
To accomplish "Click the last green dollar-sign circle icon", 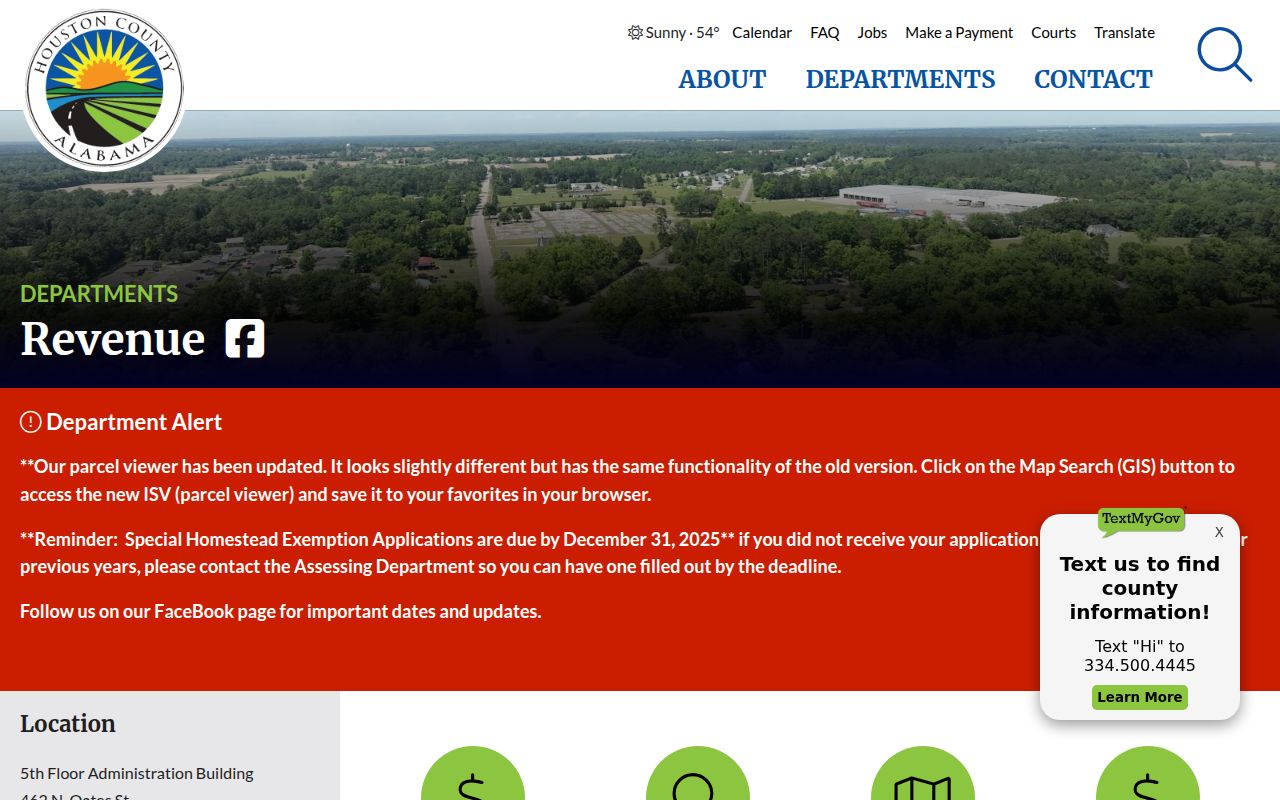I will (x=1148, y=773).
